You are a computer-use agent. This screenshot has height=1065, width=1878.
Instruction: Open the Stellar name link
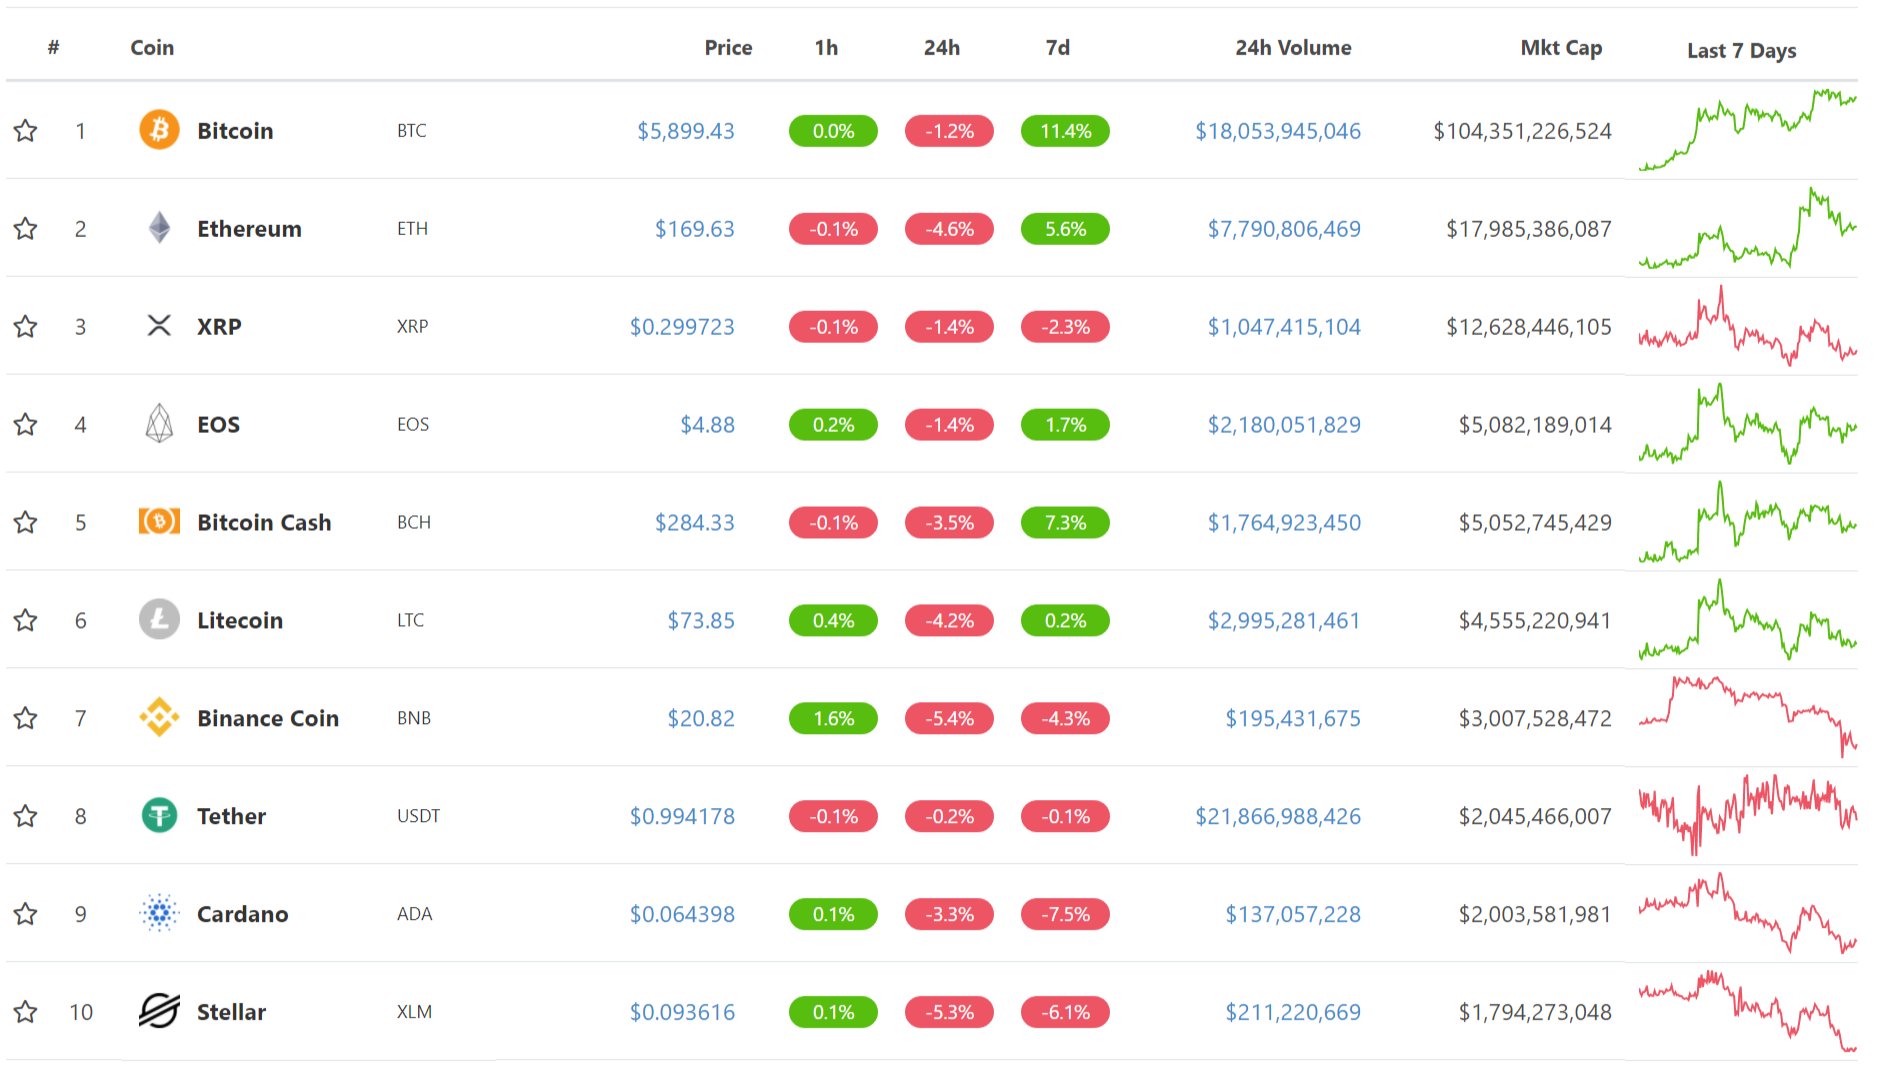pos(231,1013)
